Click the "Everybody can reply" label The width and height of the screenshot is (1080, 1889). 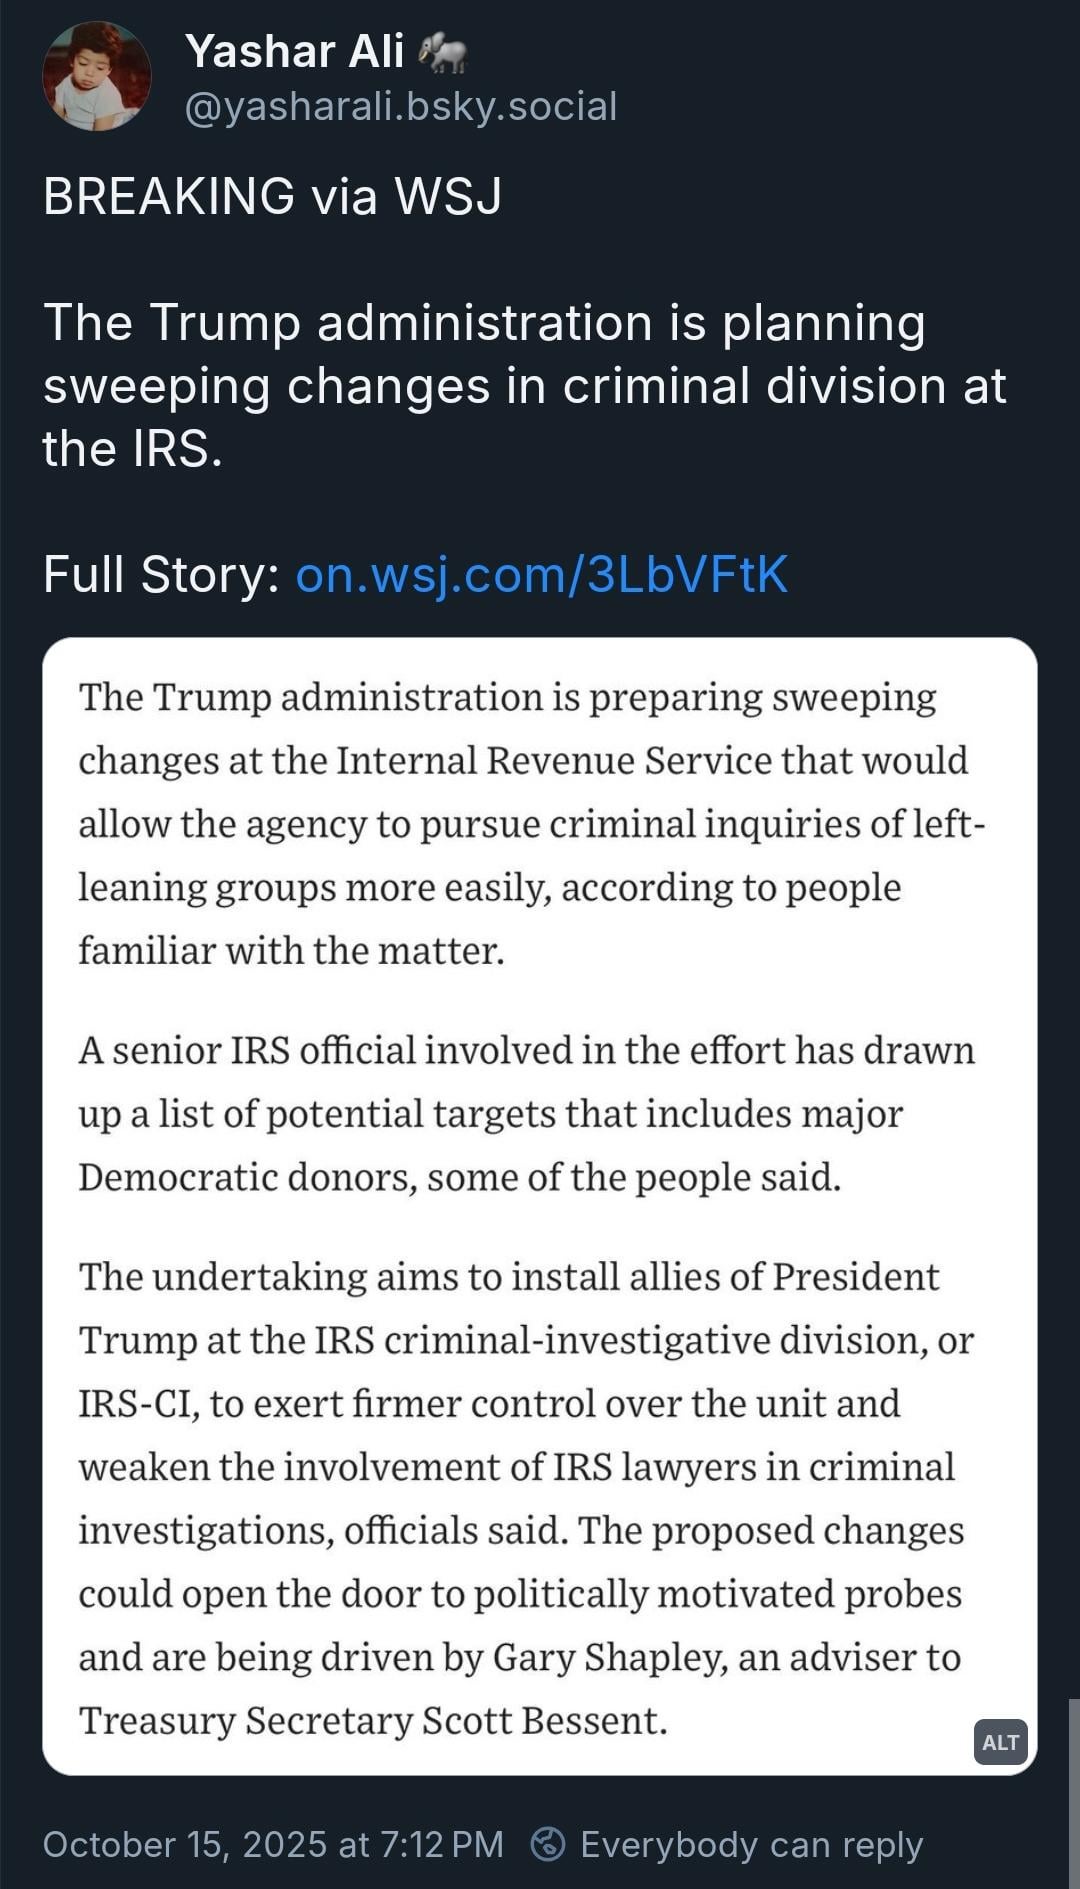tap(751, 1844)
